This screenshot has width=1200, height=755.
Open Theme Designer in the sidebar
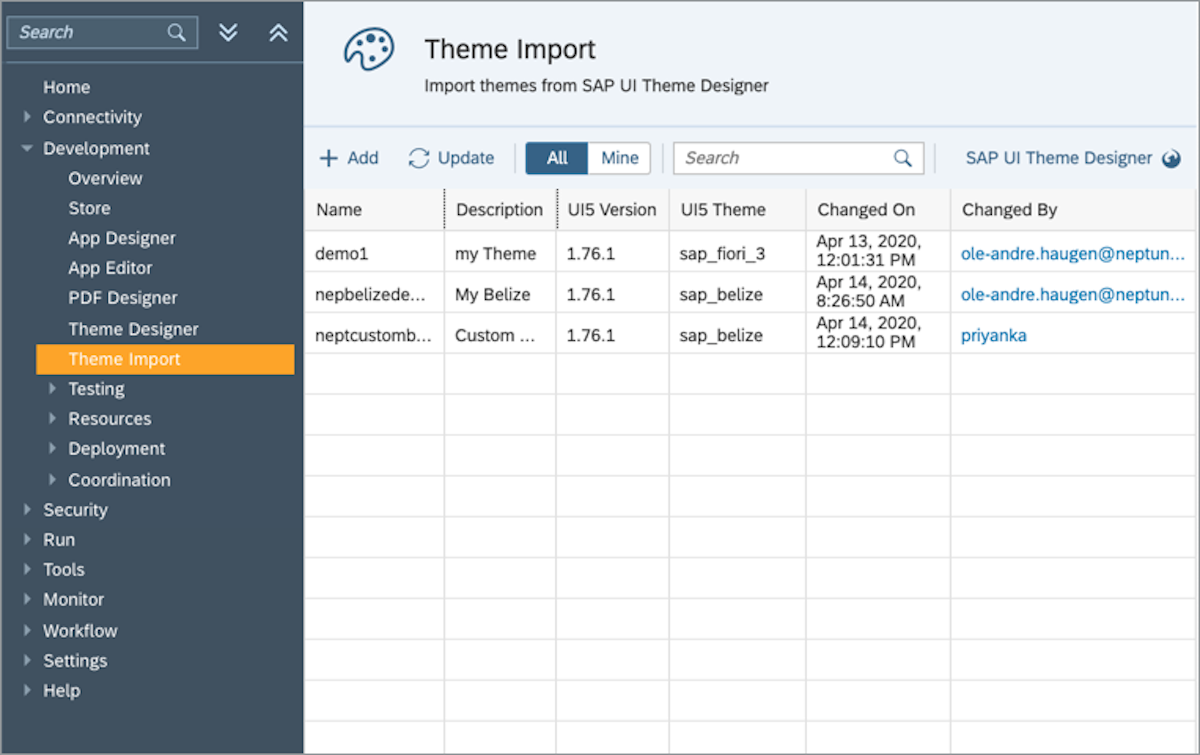pos(133,329)
